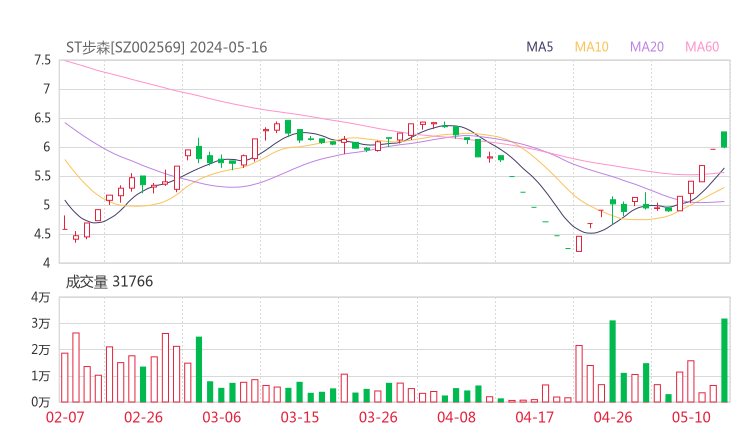Click the 02-07 date axis label
Viewport: 740px width, 440px height.
tap(65, 417)
